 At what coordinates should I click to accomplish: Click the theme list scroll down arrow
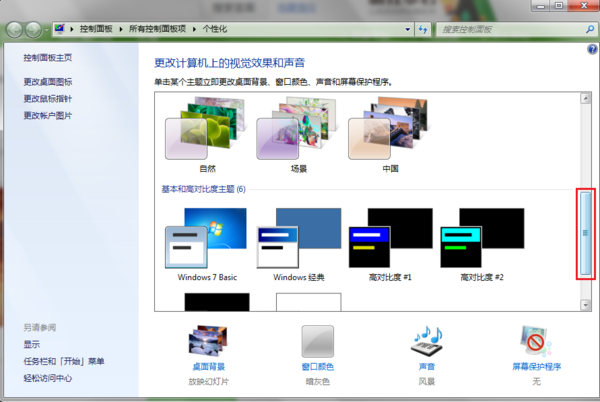(585, 305)
